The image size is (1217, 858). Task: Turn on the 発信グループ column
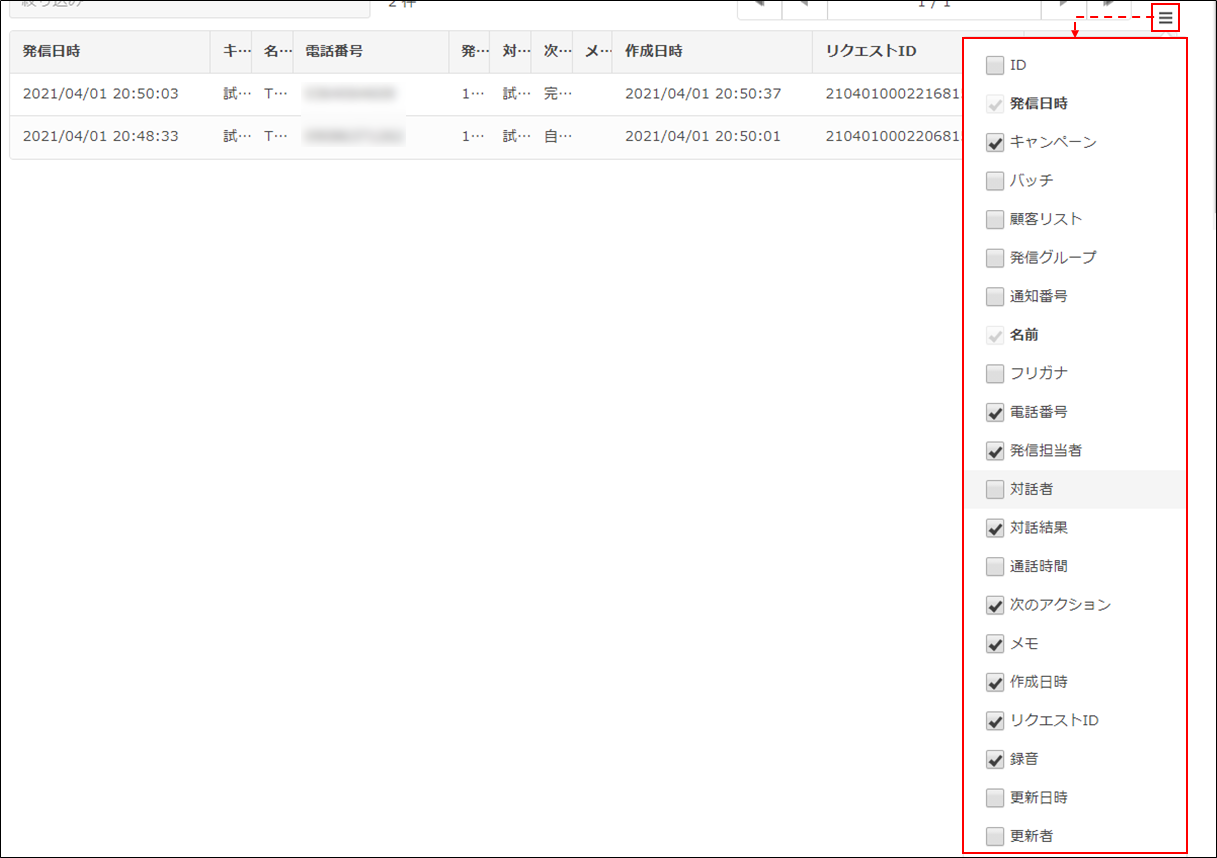point(995,258)
